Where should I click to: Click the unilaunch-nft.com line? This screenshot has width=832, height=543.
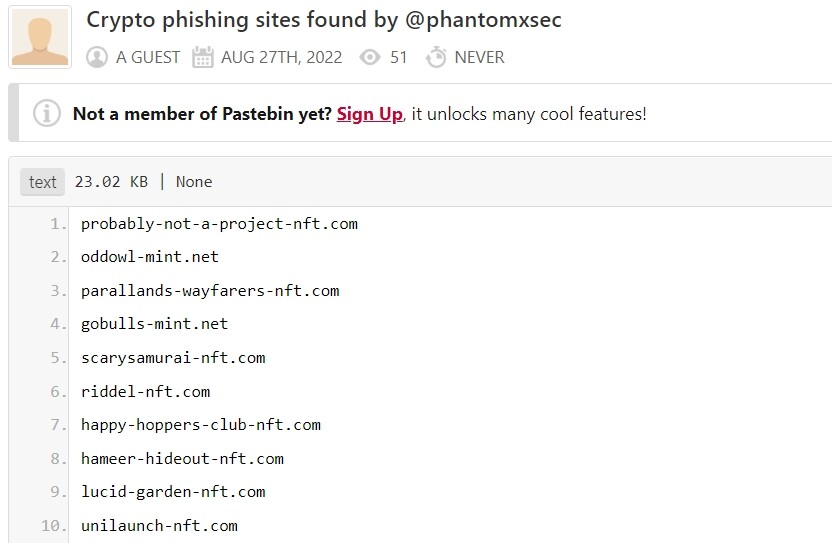[x=159, y=525]
